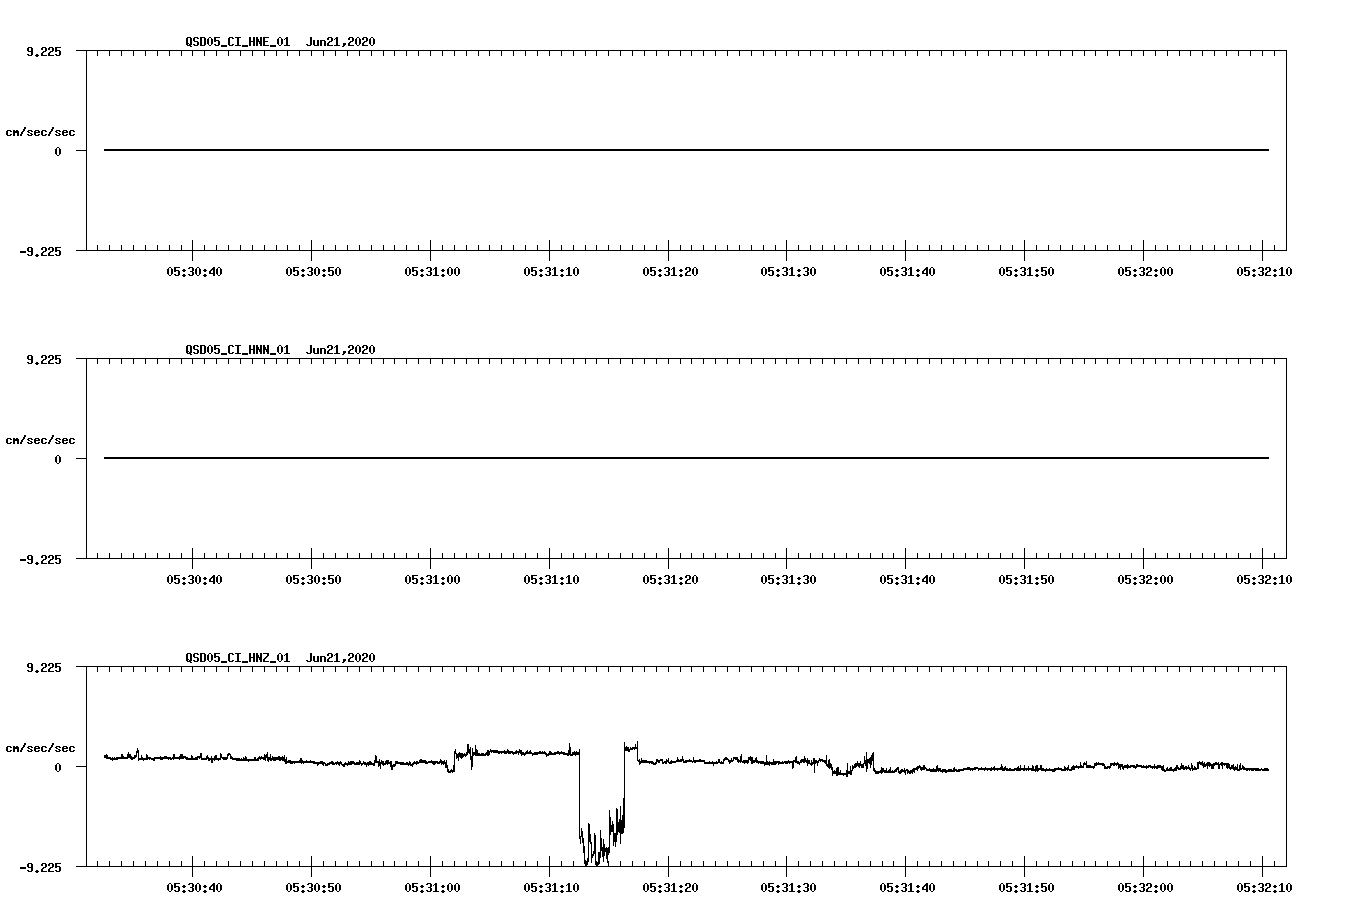Click the 05:30:50 time label under HNE plot
Image resolution: width=1358 pixels, height=924 pixels.
pyautogui.click(x=313, y=272)
